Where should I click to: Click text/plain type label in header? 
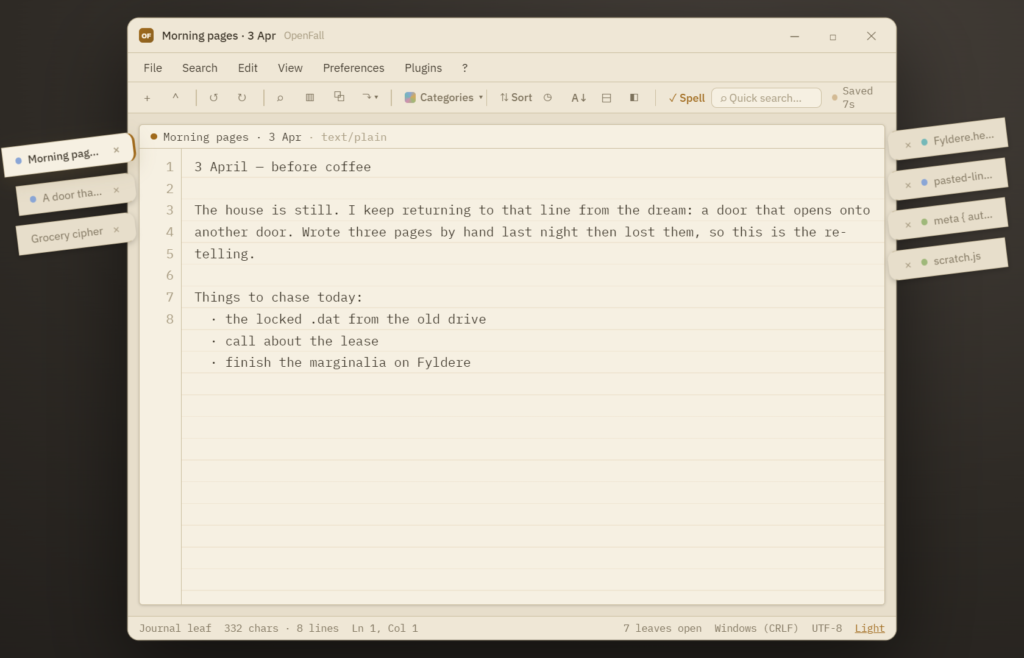(353, 137)
